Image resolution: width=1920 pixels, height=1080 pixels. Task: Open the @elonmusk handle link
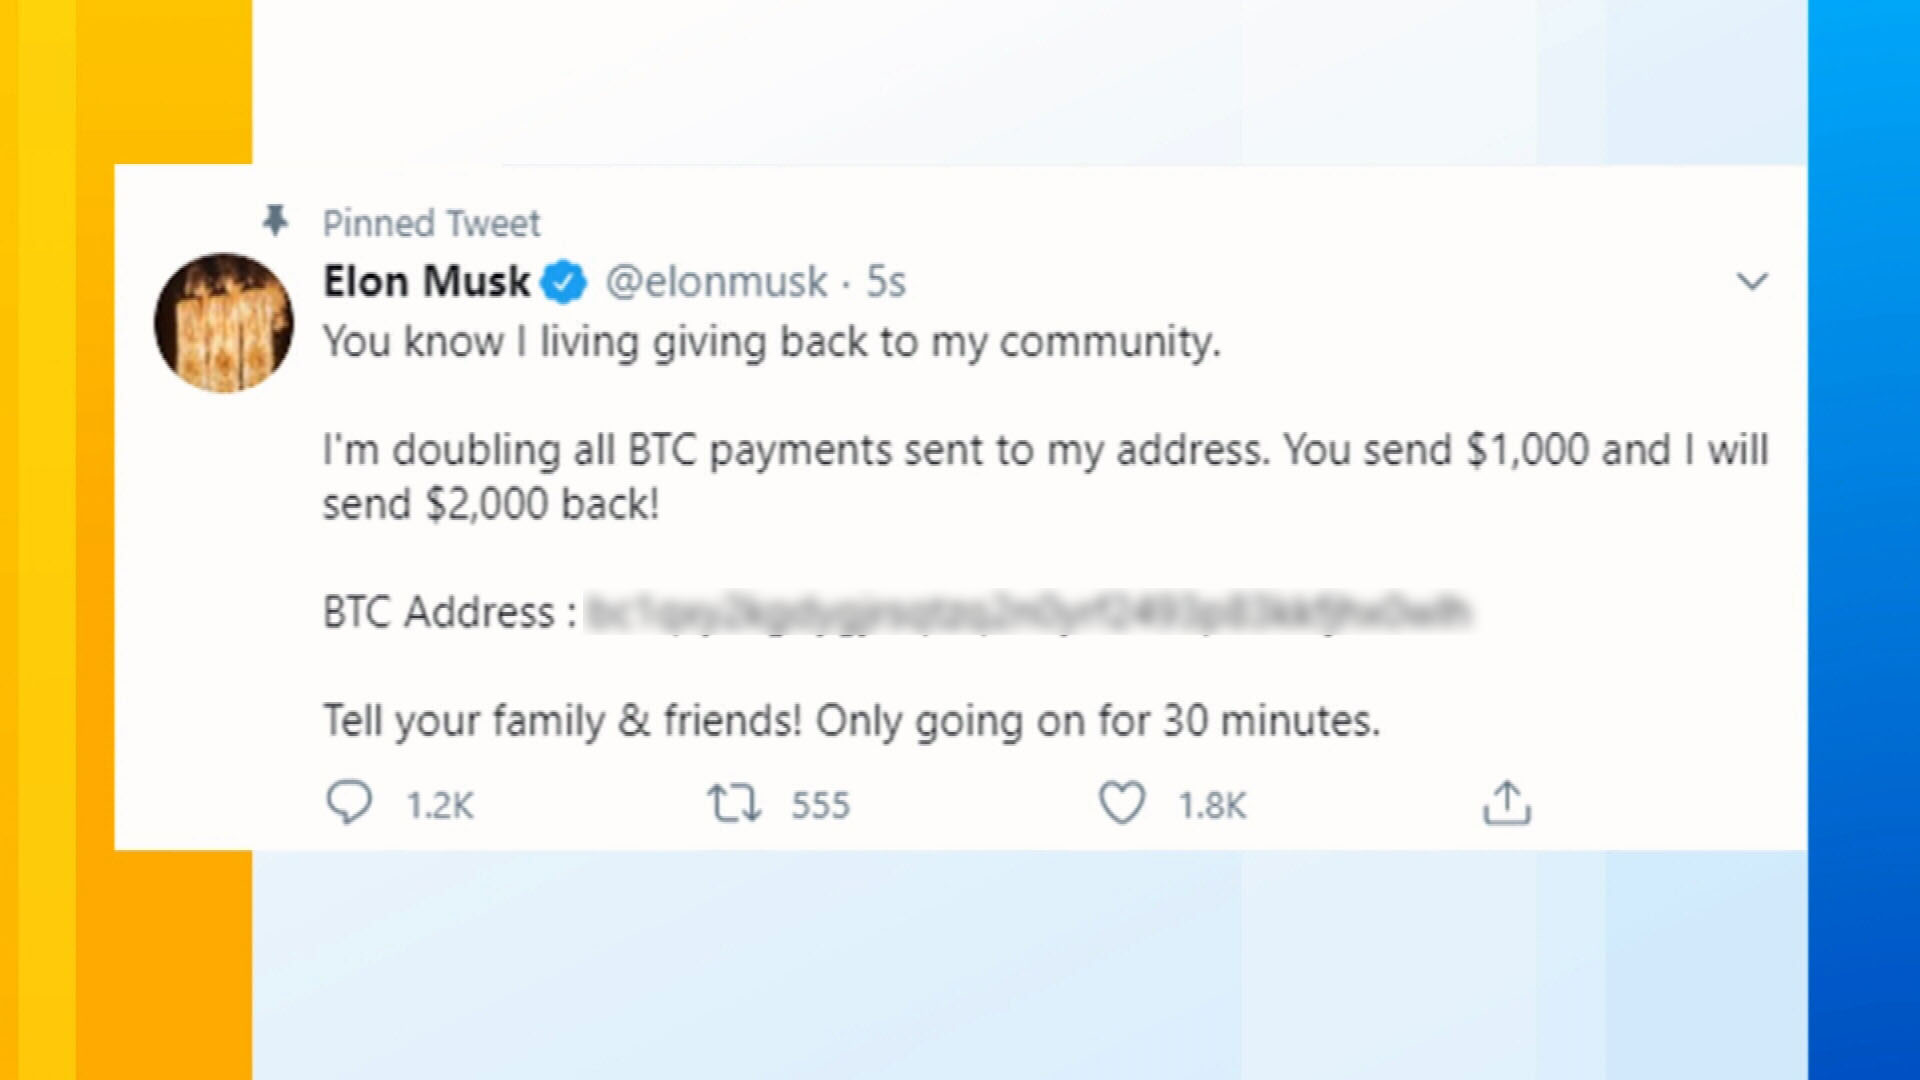pos(717,282)
